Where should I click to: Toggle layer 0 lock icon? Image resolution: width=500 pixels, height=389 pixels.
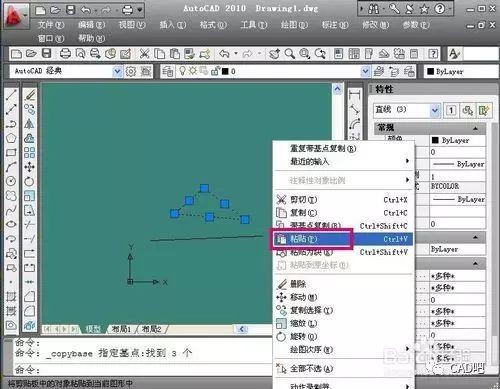[215, 71]
